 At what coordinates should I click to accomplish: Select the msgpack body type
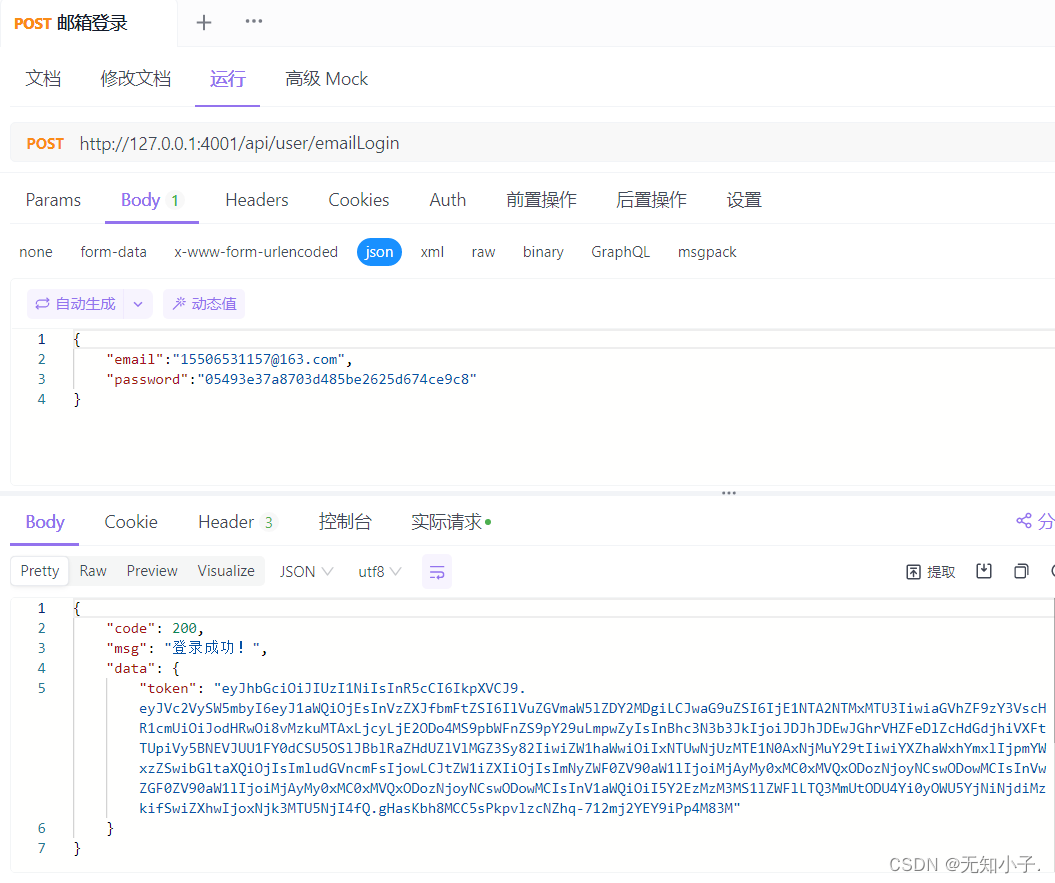pyautogui.click(x=707, y=252)
